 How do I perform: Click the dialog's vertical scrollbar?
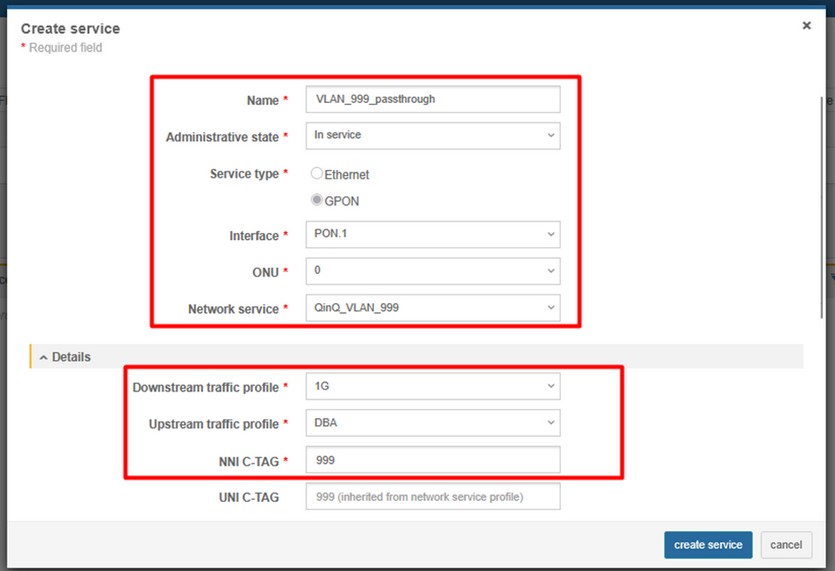pyautogui.click(x=823, y=200)
